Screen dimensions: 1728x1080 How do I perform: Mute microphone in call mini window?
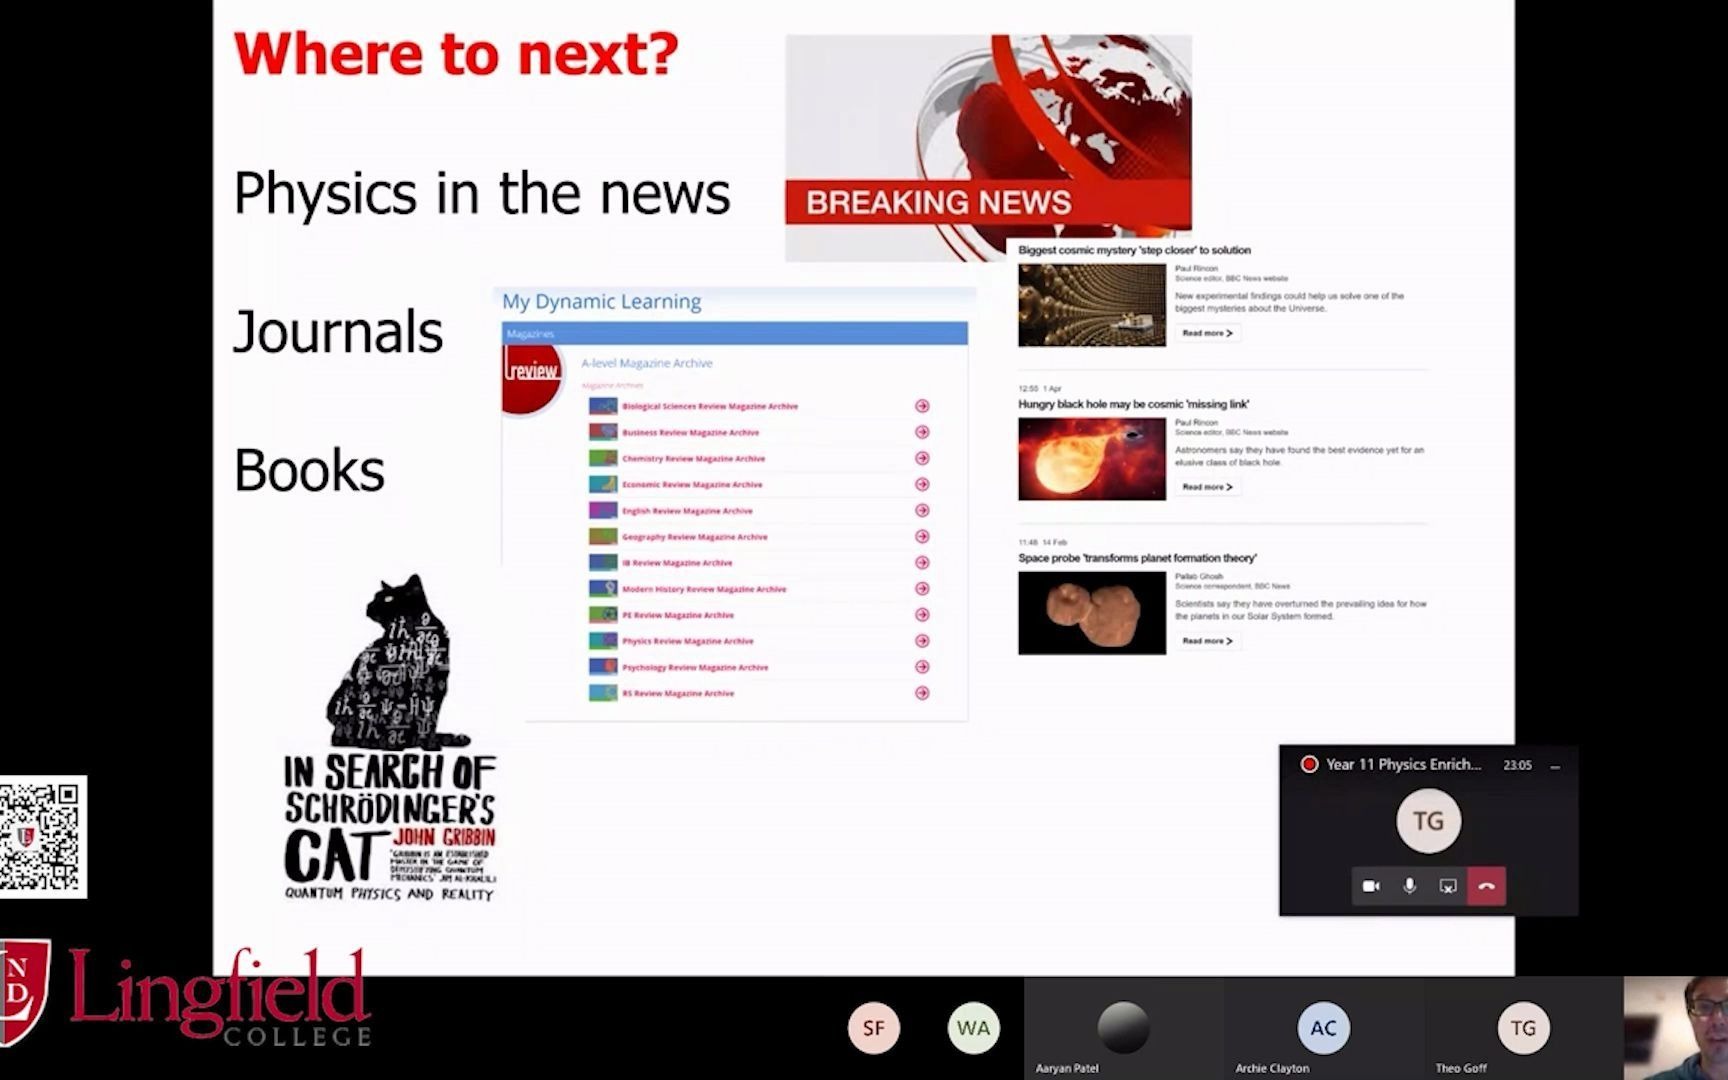[x=1409, y=886]
